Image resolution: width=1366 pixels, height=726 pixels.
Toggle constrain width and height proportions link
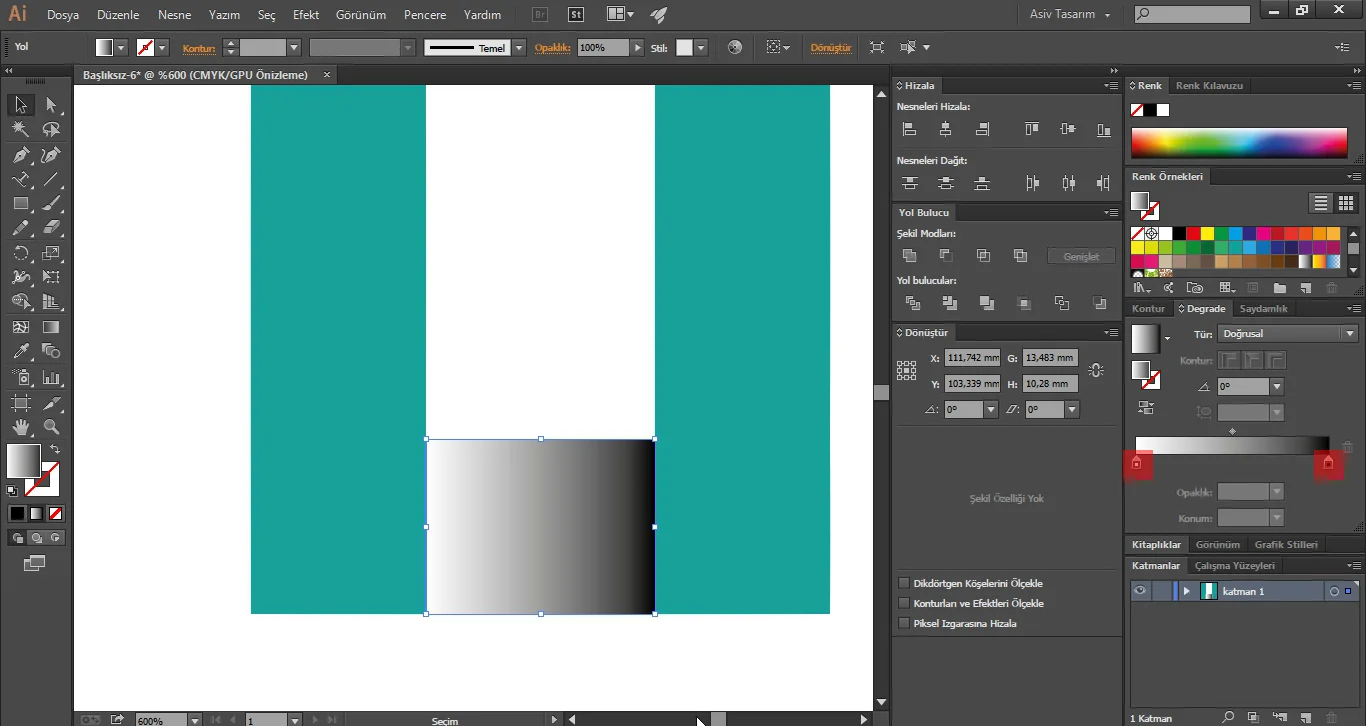[x=1096, y=370]
